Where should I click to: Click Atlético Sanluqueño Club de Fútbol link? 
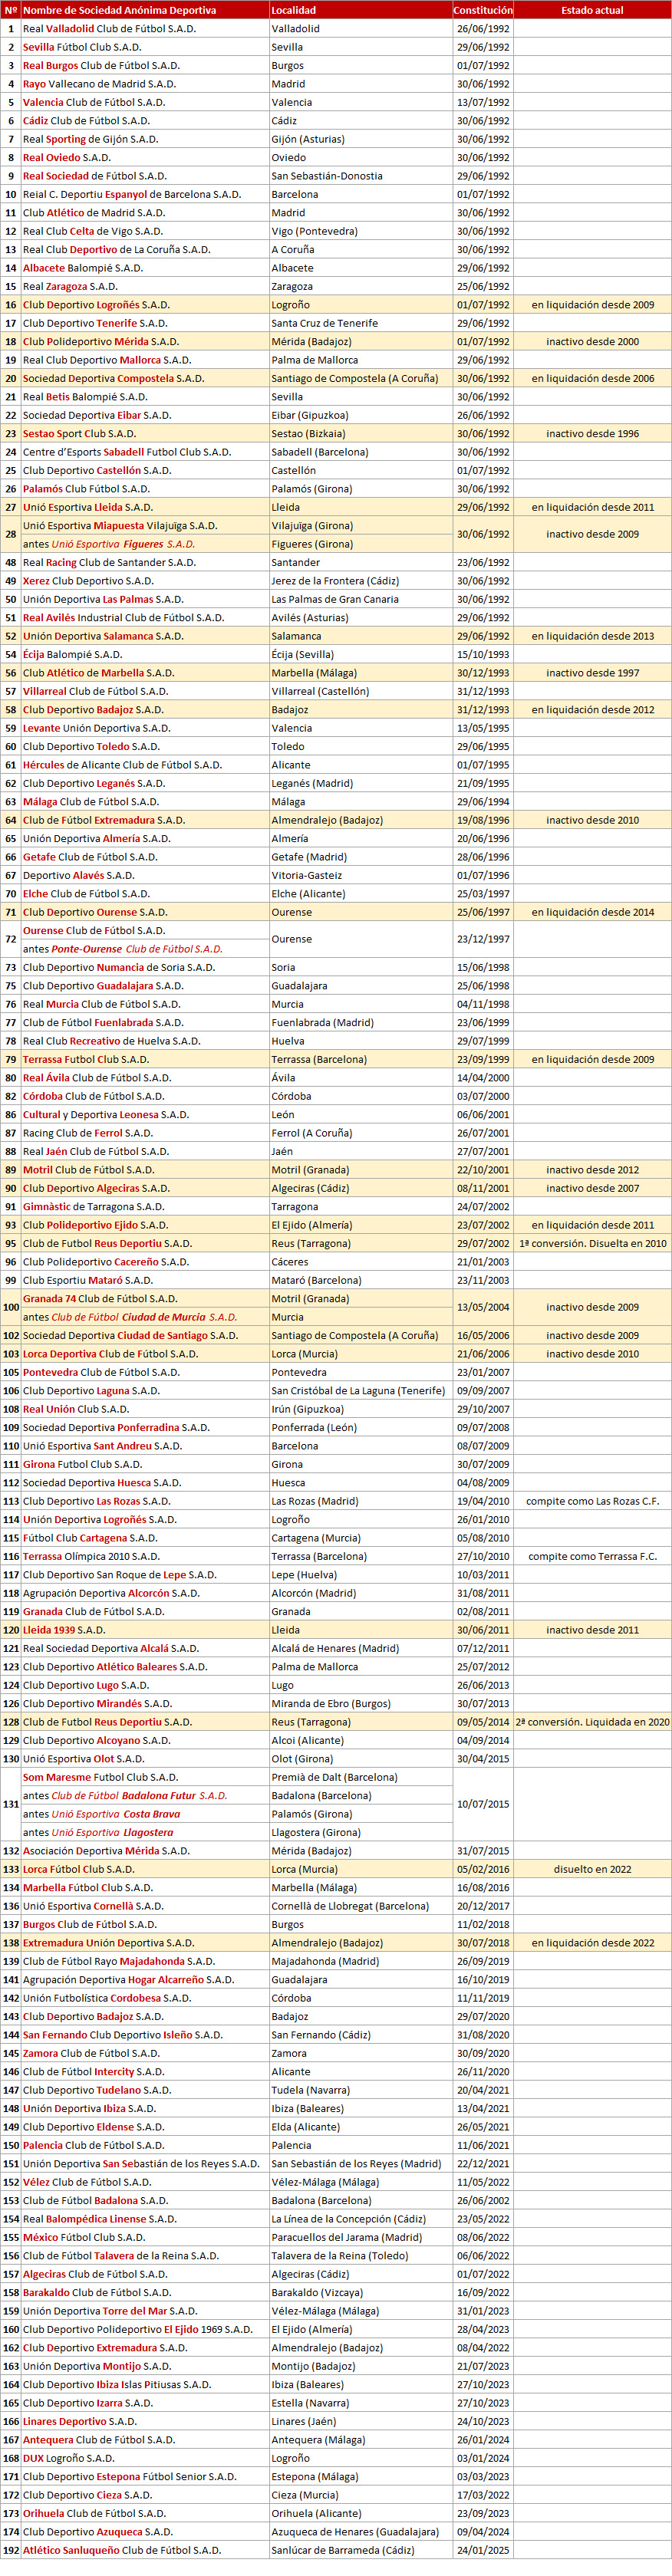click(121, 2550)
